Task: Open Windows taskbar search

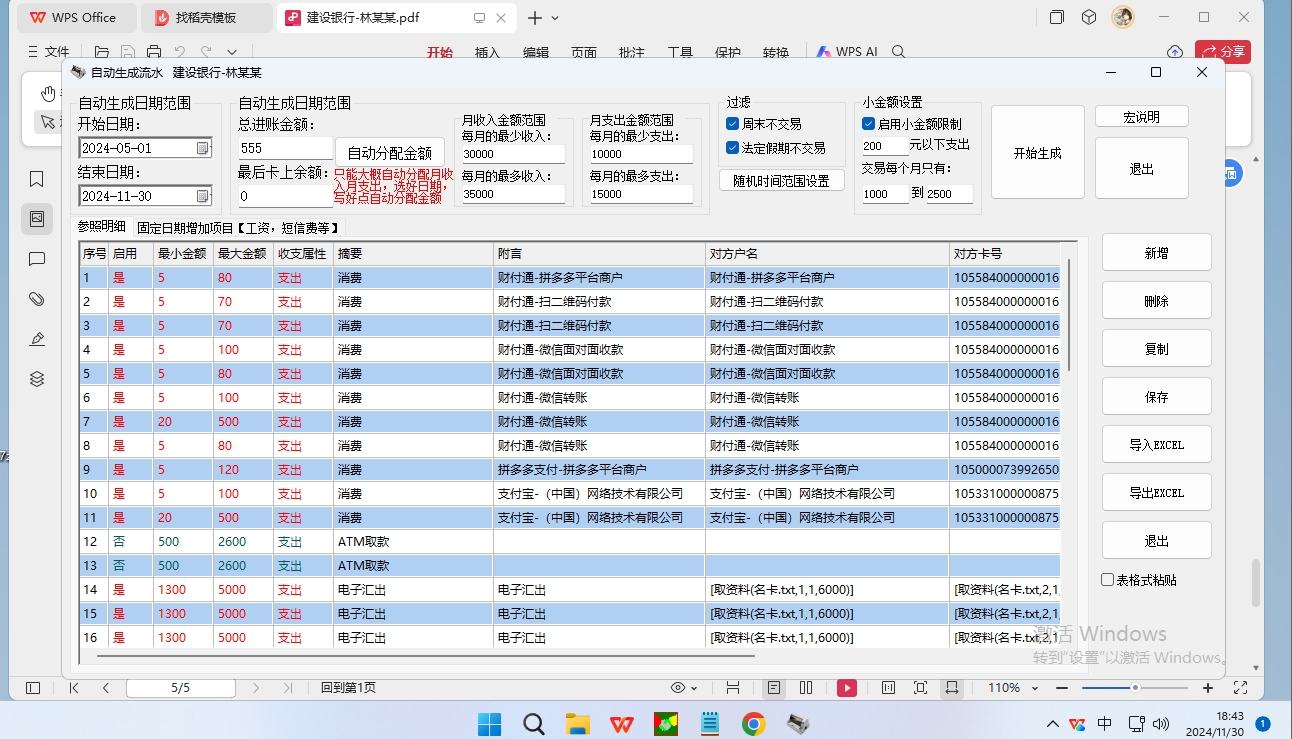Action: tap(534, 723)
